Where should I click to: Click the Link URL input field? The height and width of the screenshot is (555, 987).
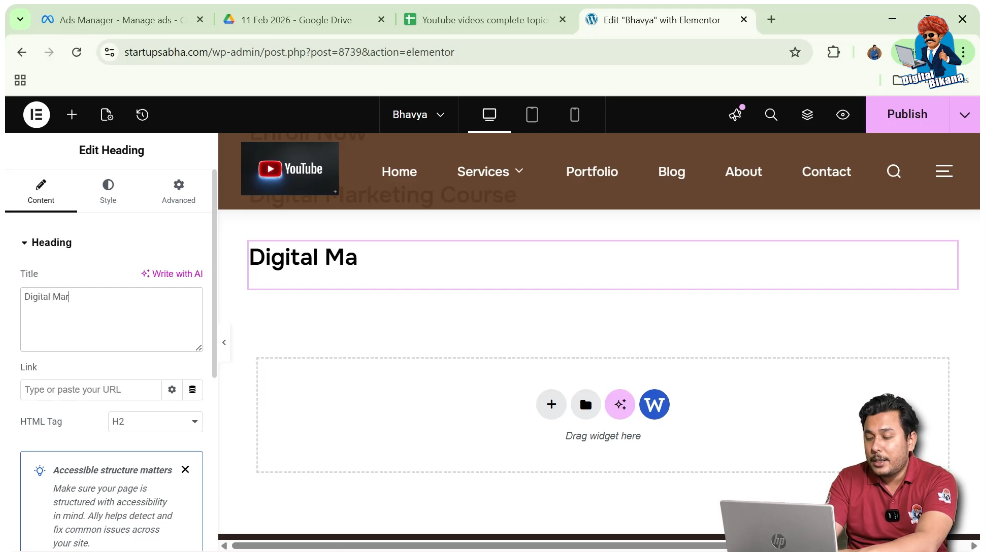click(90, 390)
